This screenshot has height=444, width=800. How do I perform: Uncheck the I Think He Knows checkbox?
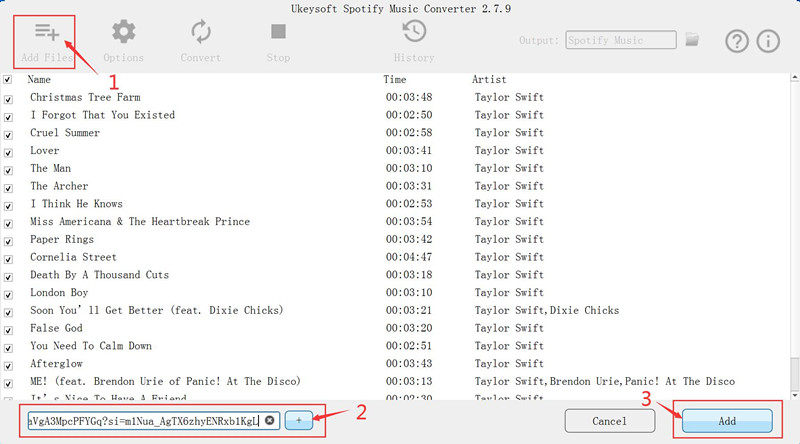click(8, 206)
